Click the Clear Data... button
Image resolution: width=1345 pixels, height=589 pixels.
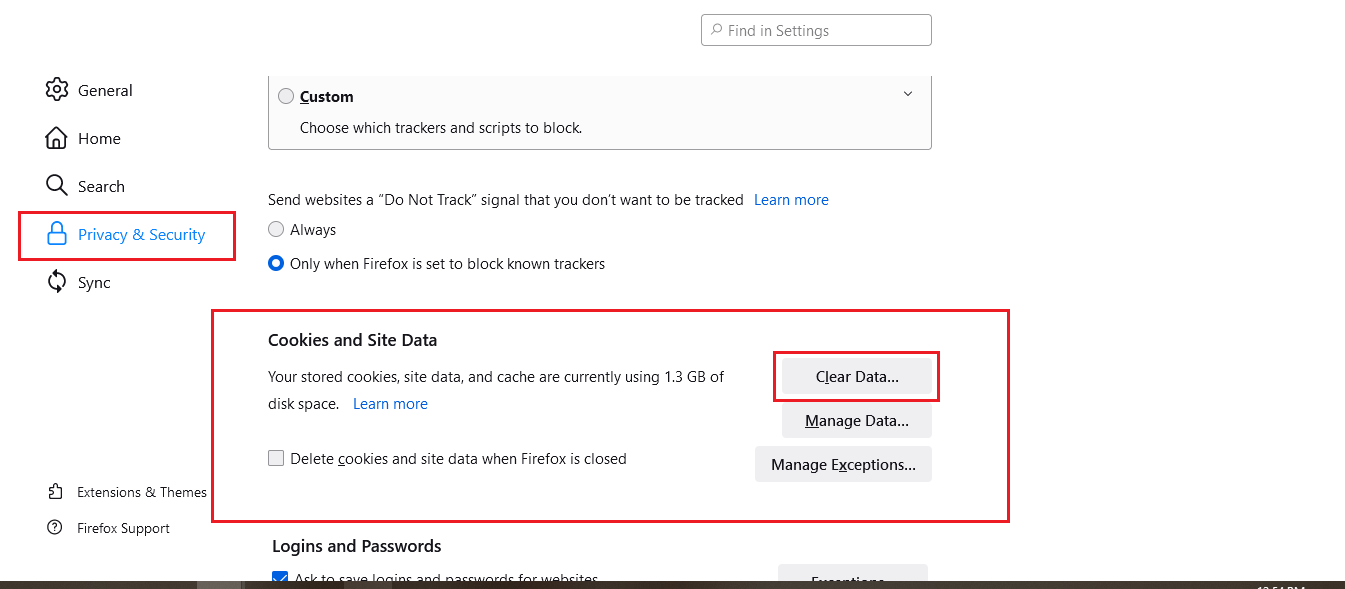click(857, 377)
